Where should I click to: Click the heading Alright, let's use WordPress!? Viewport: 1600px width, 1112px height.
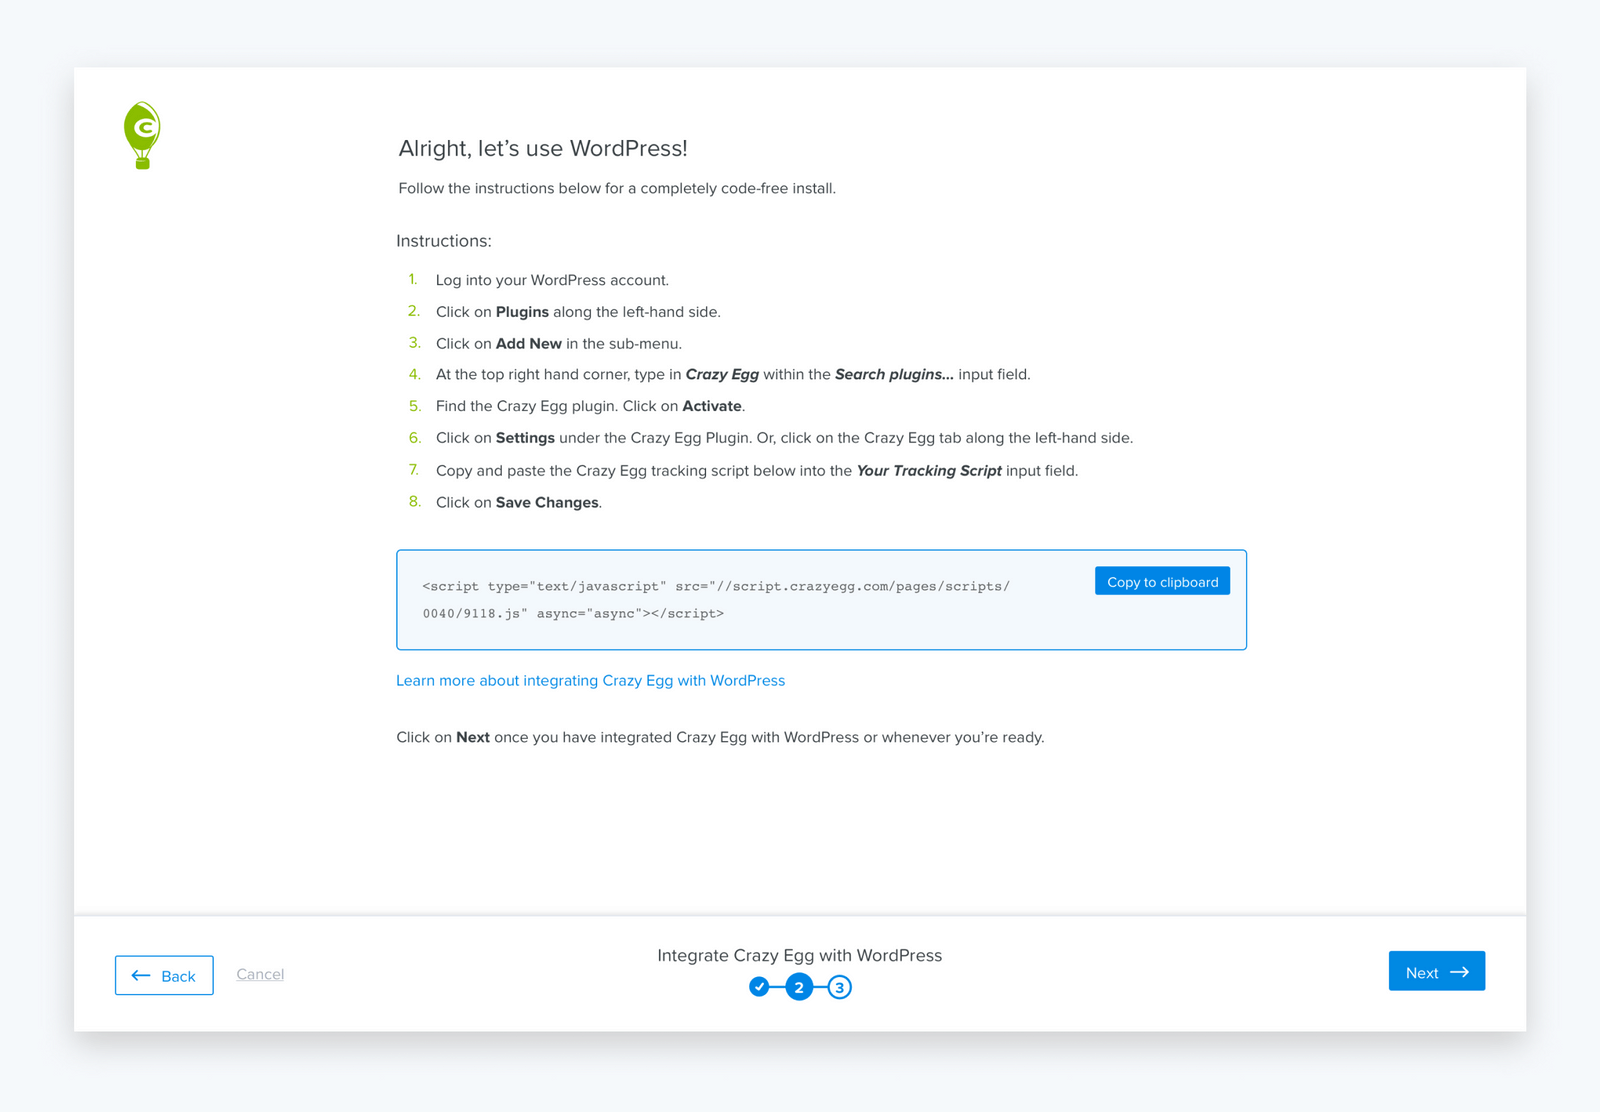pyautogui.click(x=541, y=147)
